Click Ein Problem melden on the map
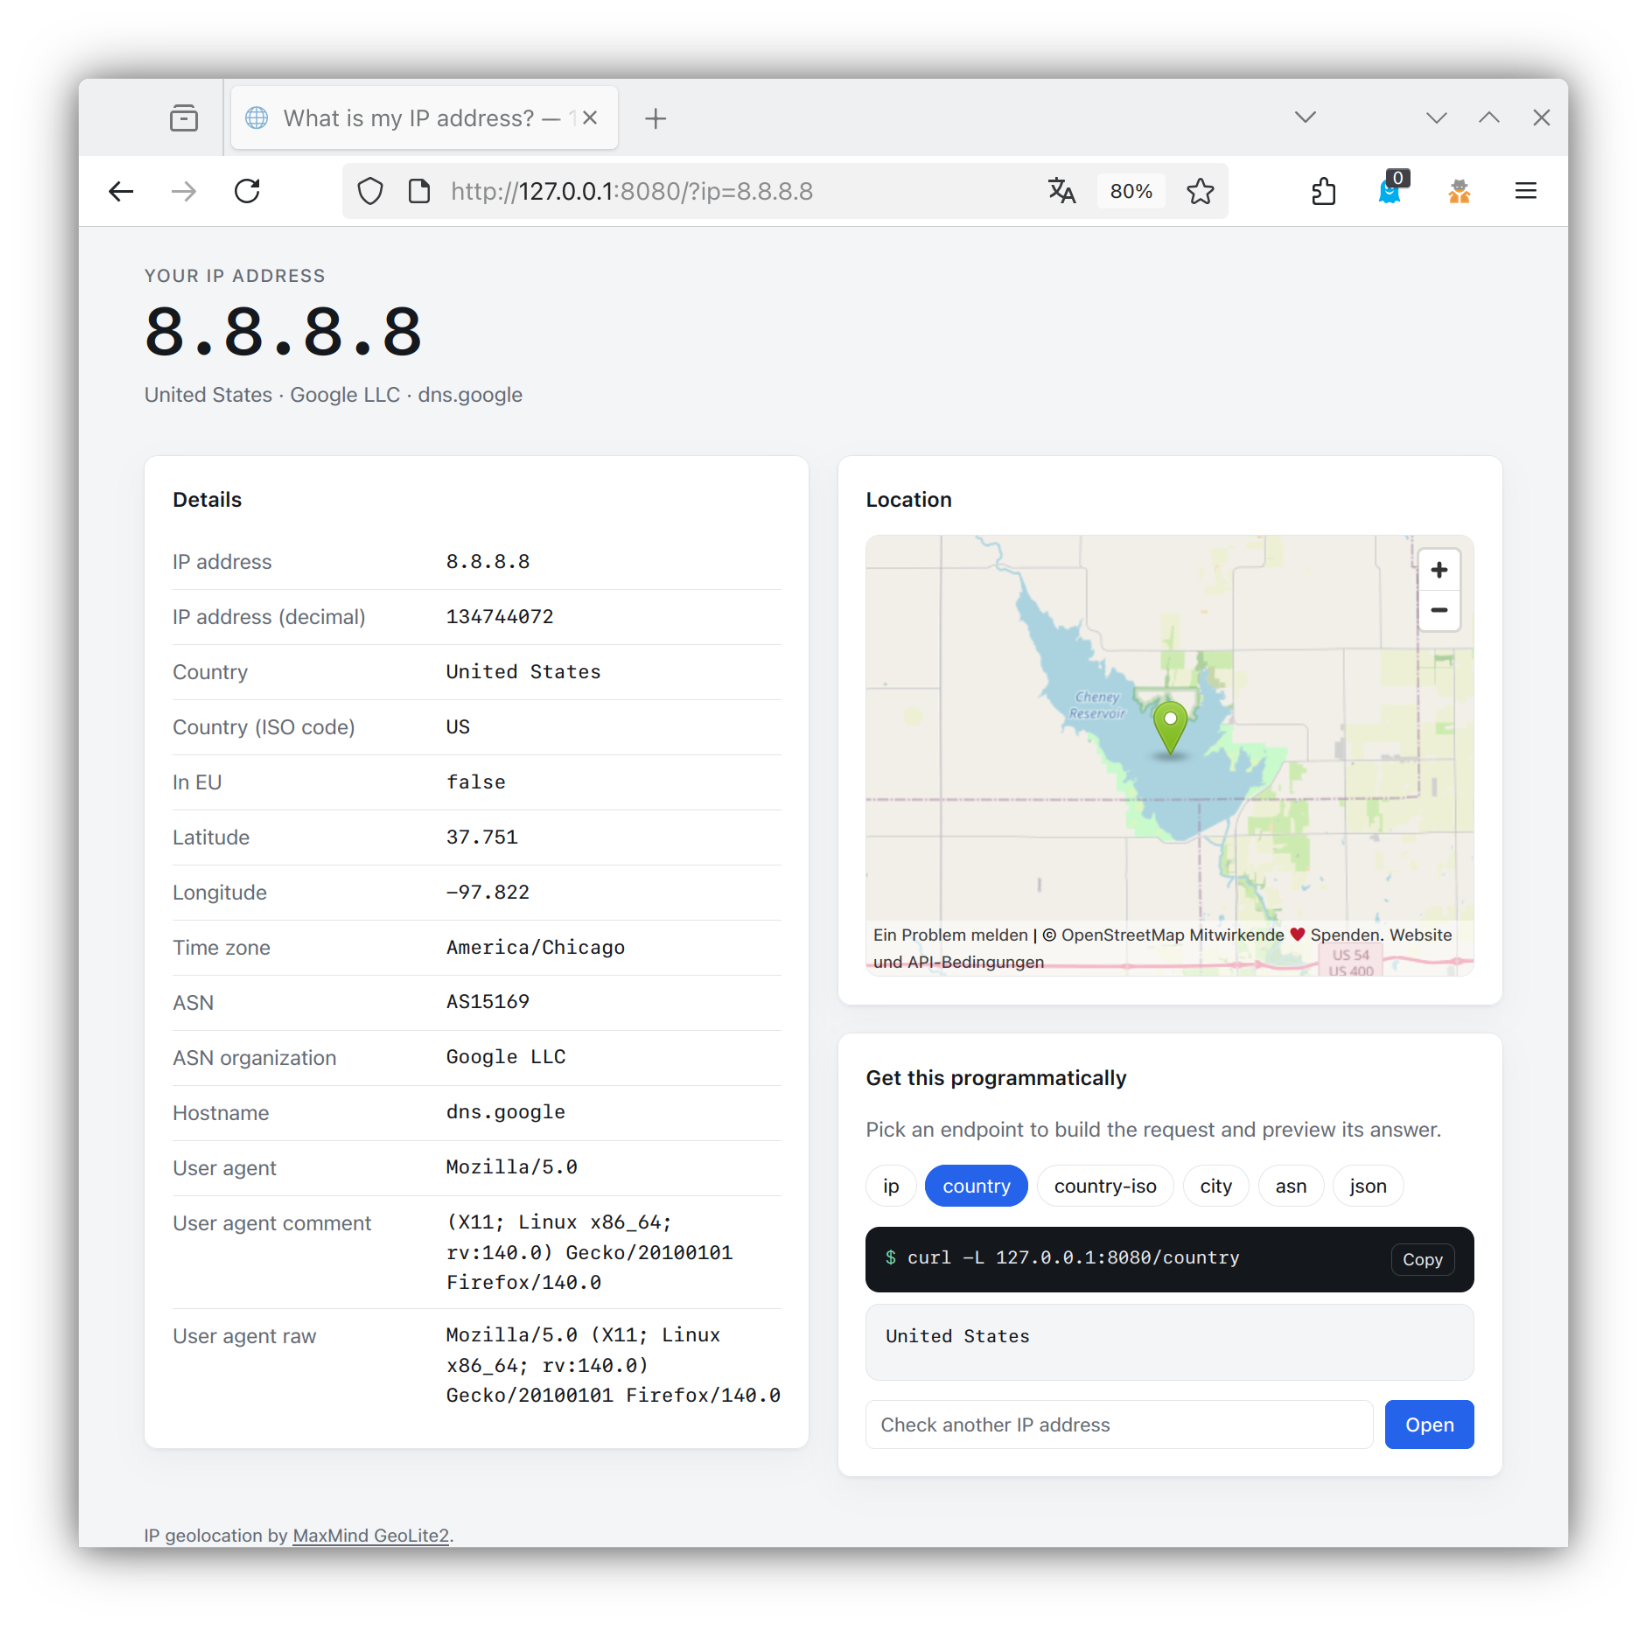 950,935
